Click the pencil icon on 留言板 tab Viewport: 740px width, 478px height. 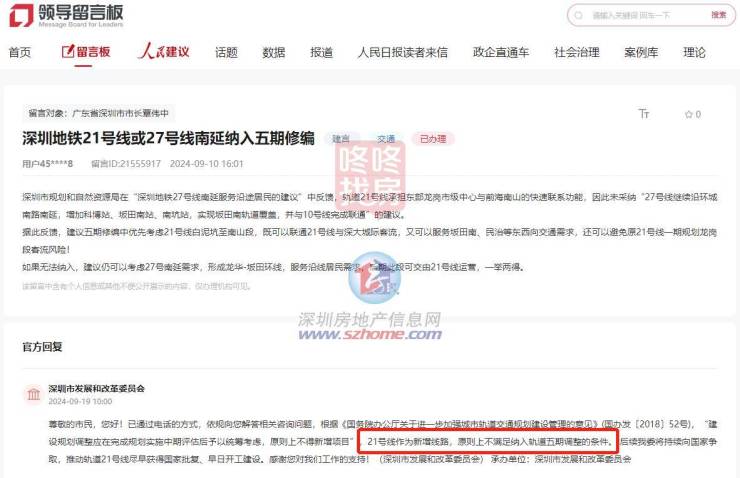[68, 51]
